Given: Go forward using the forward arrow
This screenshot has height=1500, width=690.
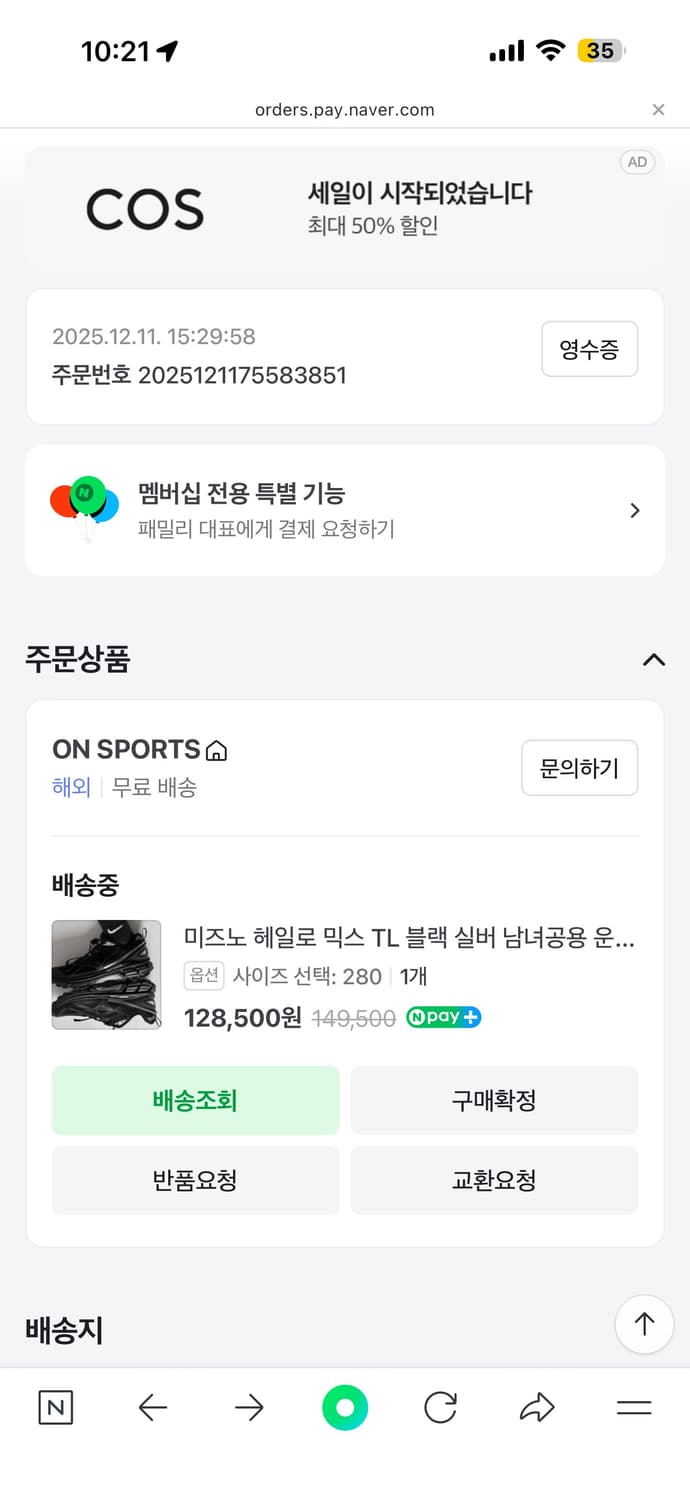Looking at the screenshot, I should click(248, 1407).
